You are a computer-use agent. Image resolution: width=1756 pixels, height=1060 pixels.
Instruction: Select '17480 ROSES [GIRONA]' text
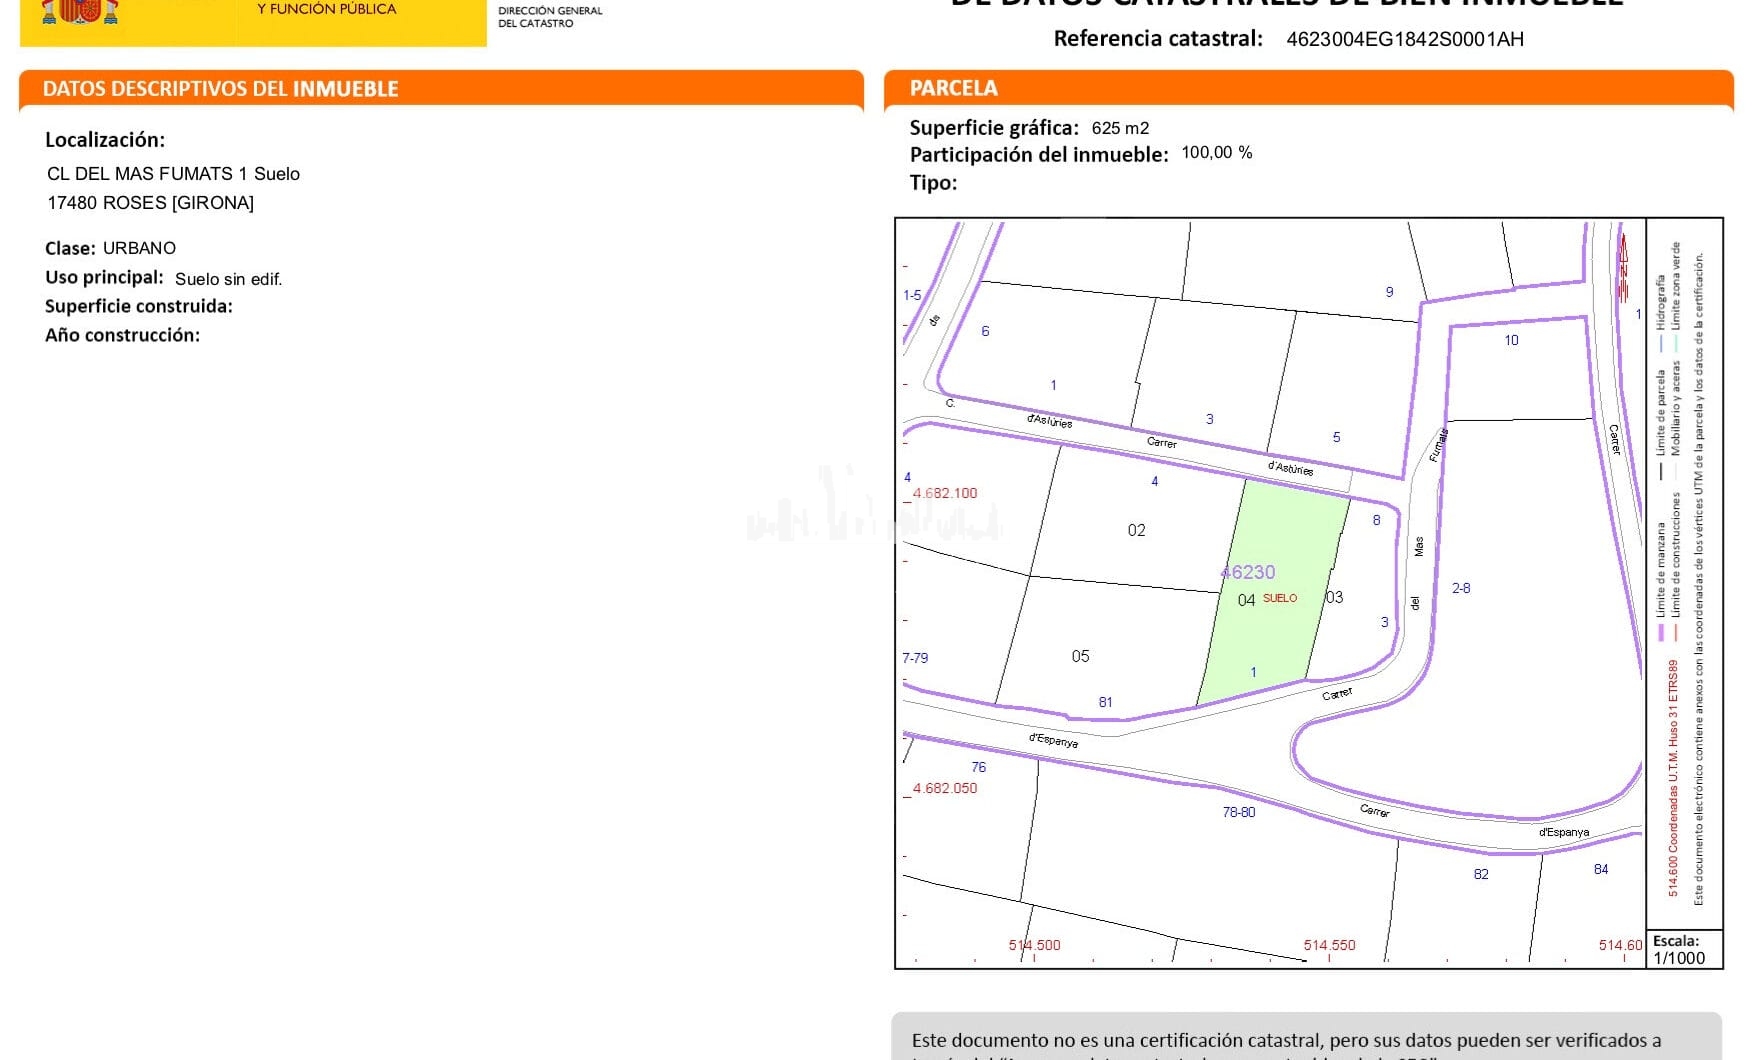coord(150,203)
